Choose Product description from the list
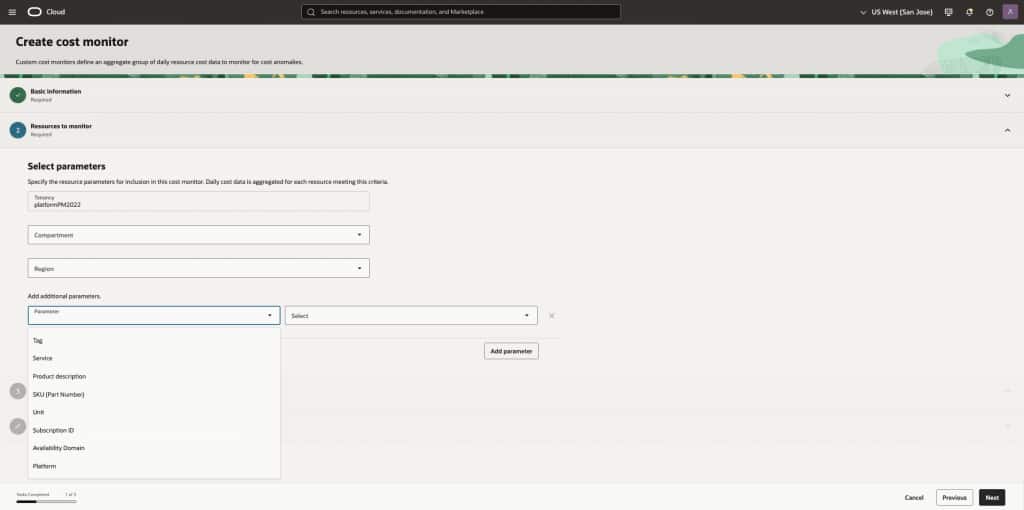Viewport: 1024px width, 510px height. point(154,376)
